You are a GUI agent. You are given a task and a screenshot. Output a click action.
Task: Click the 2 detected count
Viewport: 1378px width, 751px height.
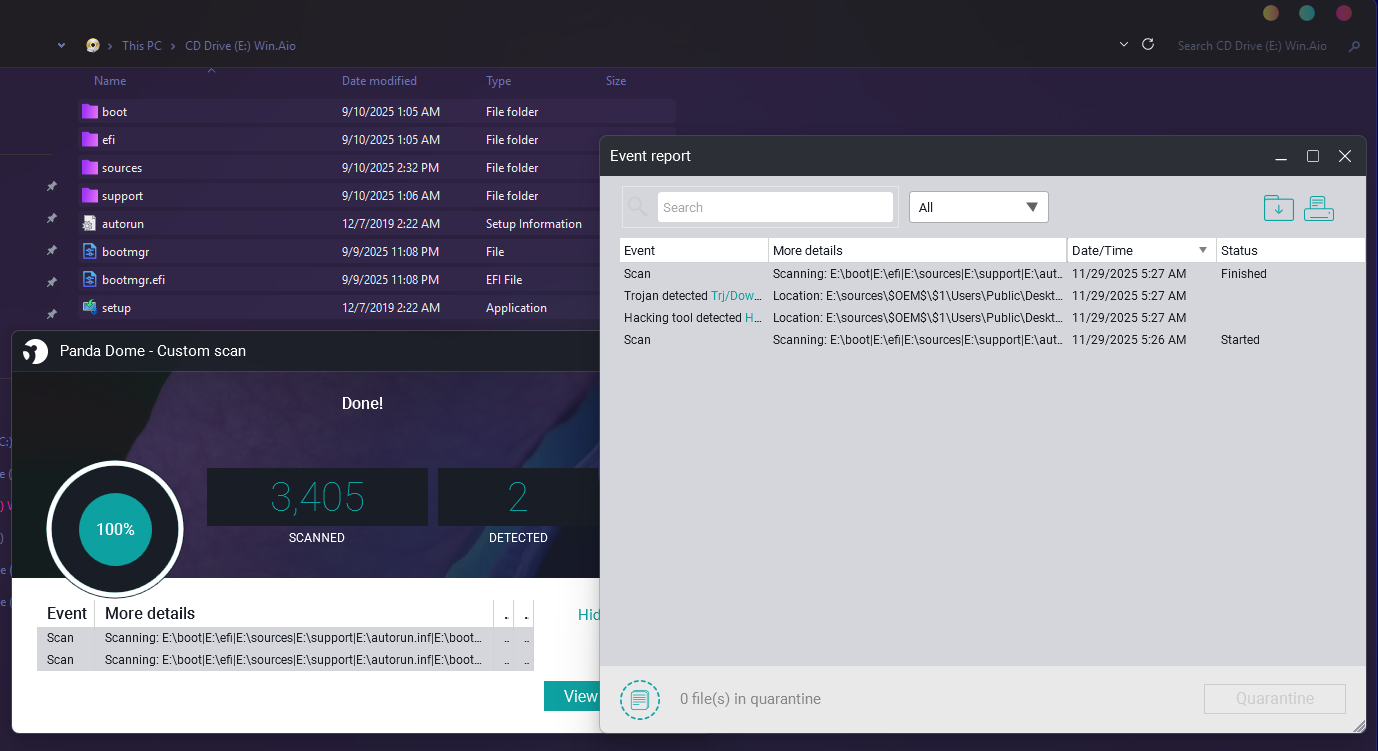(x=518, y=497)
